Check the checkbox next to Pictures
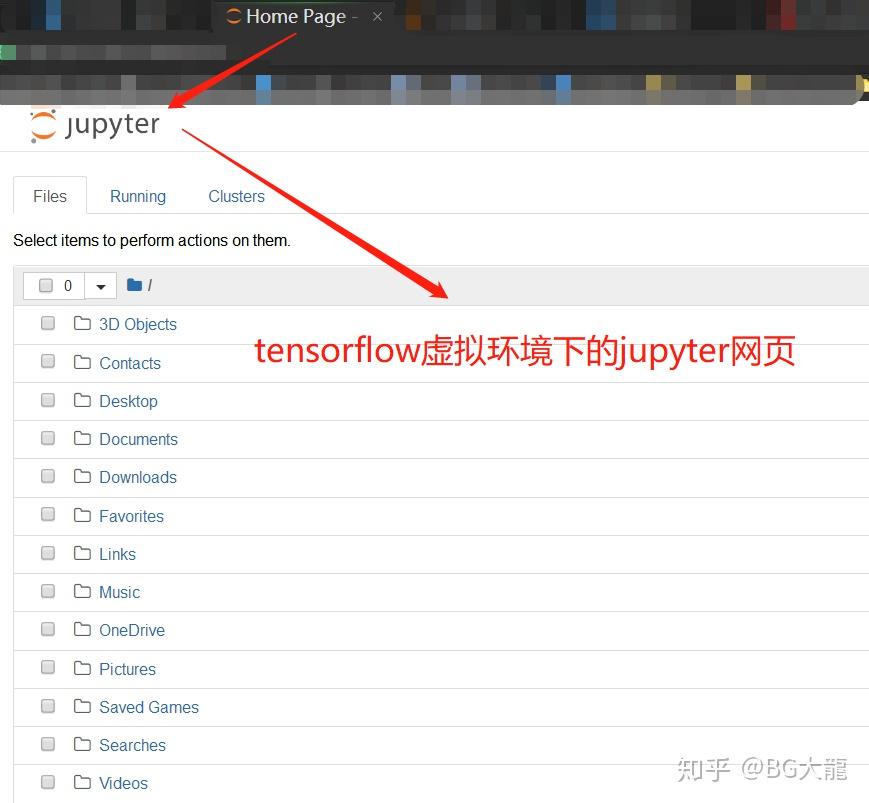The height and width of the screenshot is (803, 869). (x=47, y=667)
